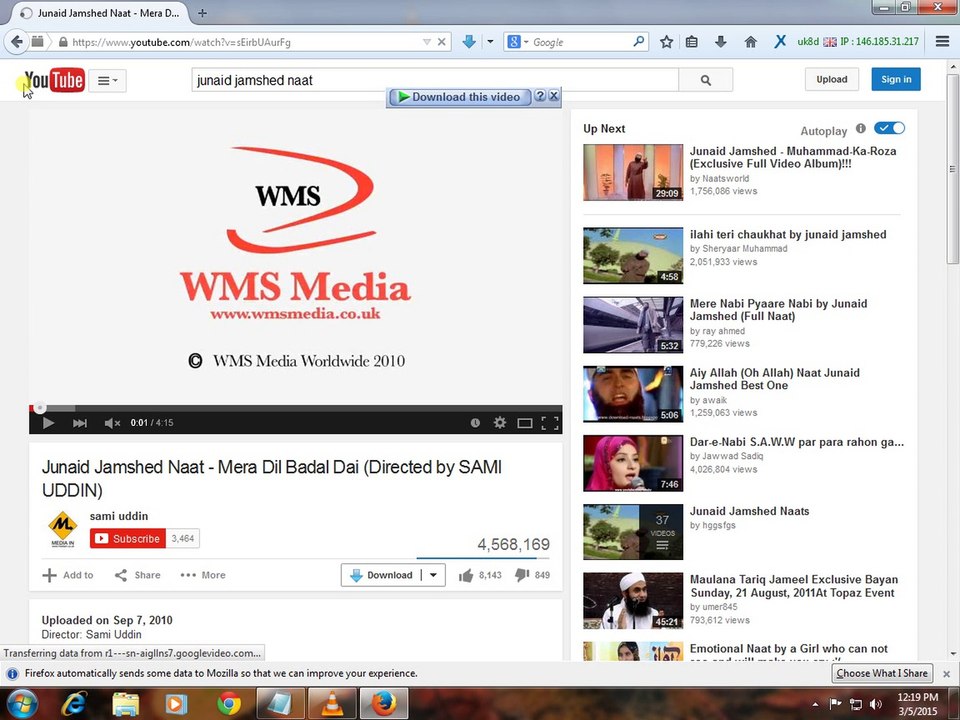Click the YouTube logo
The width and height of the screenshot is (960, 720).
point(54,80)
